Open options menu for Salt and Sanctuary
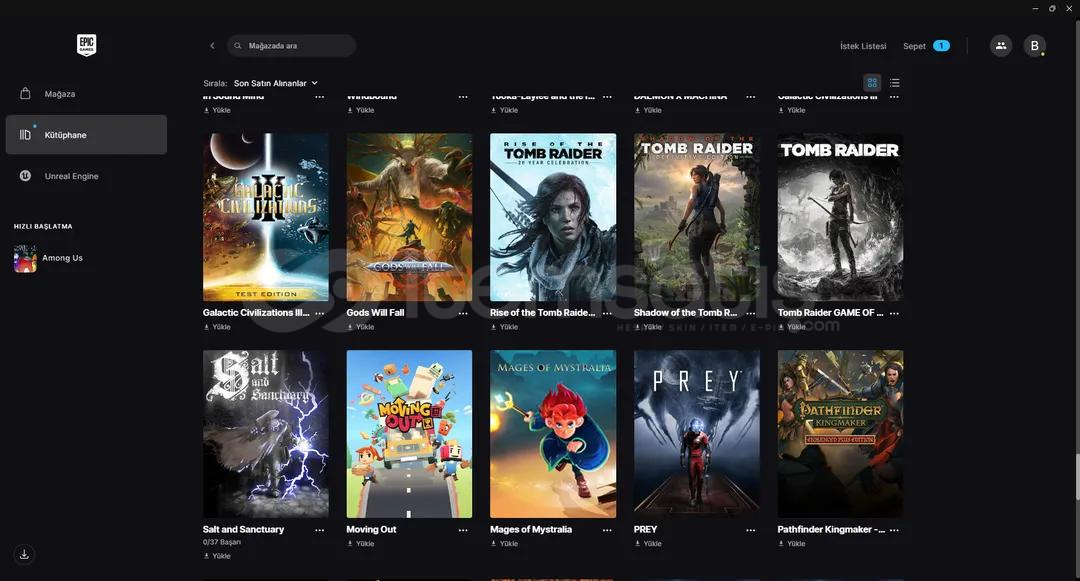1080x581 pixels. tap(320, 530)
